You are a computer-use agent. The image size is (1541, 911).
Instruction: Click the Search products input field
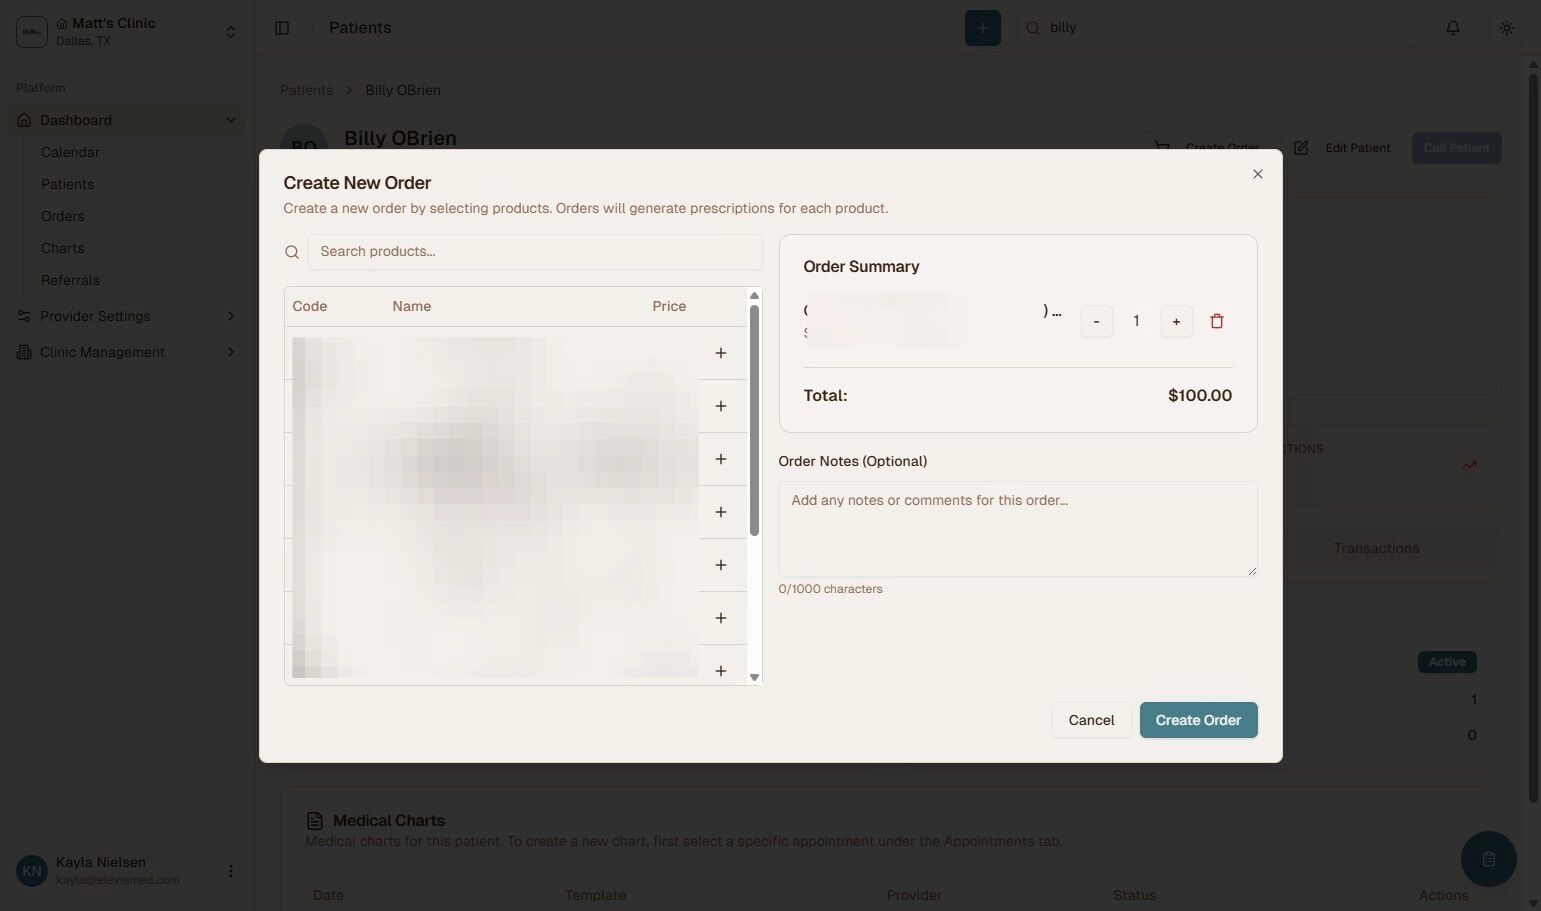pos(535,252)
